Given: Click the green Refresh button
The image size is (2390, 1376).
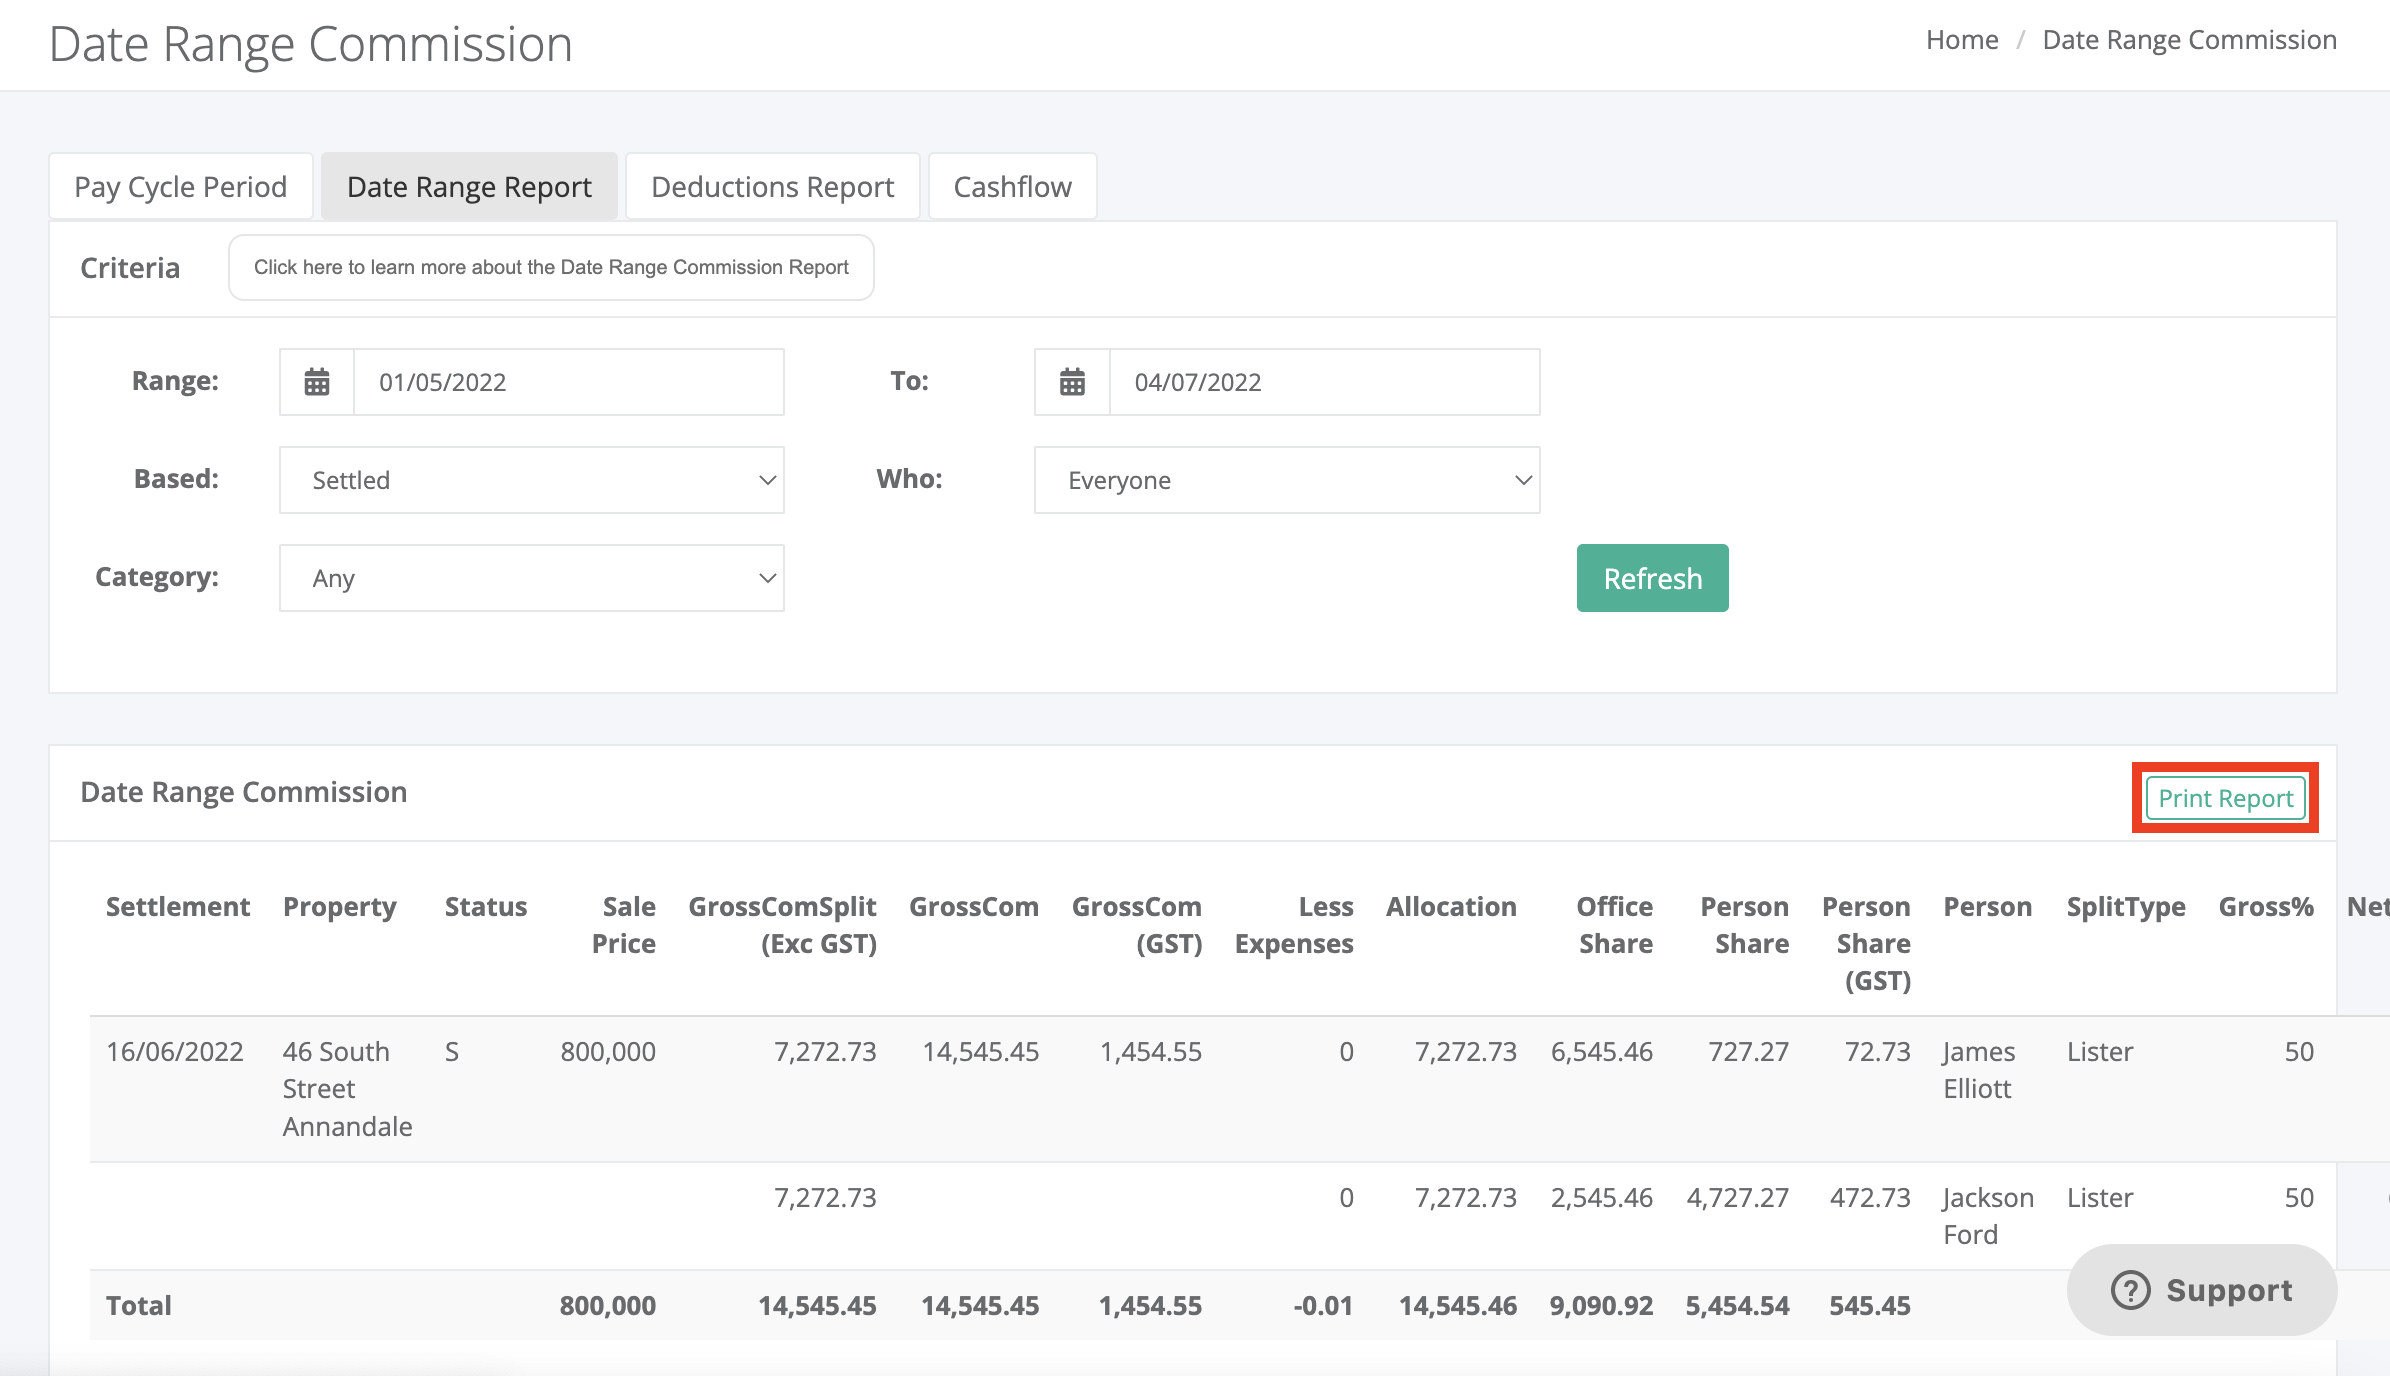Looking at the screenshot, I should point(1653,578).
